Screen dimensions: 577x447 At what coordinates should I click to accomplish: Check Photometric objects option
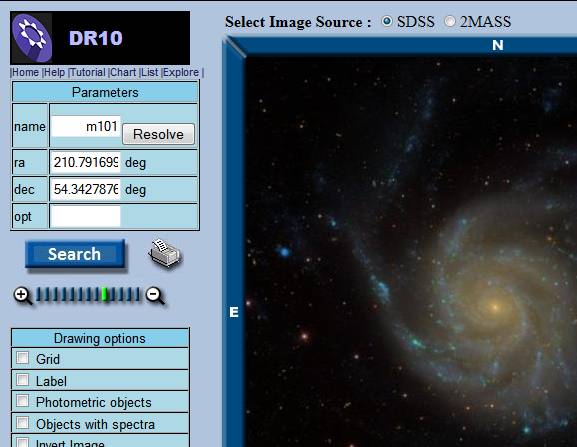point(22,401)
